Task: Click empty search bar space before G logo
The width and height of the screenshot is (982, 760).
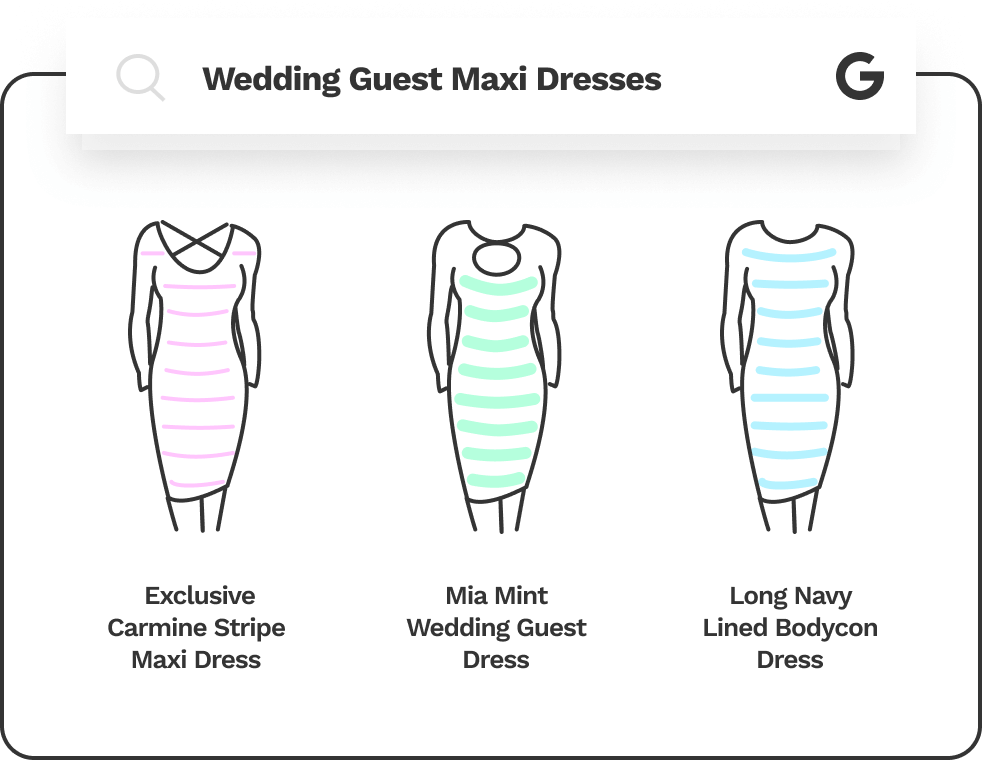Action: click(748, 79)
